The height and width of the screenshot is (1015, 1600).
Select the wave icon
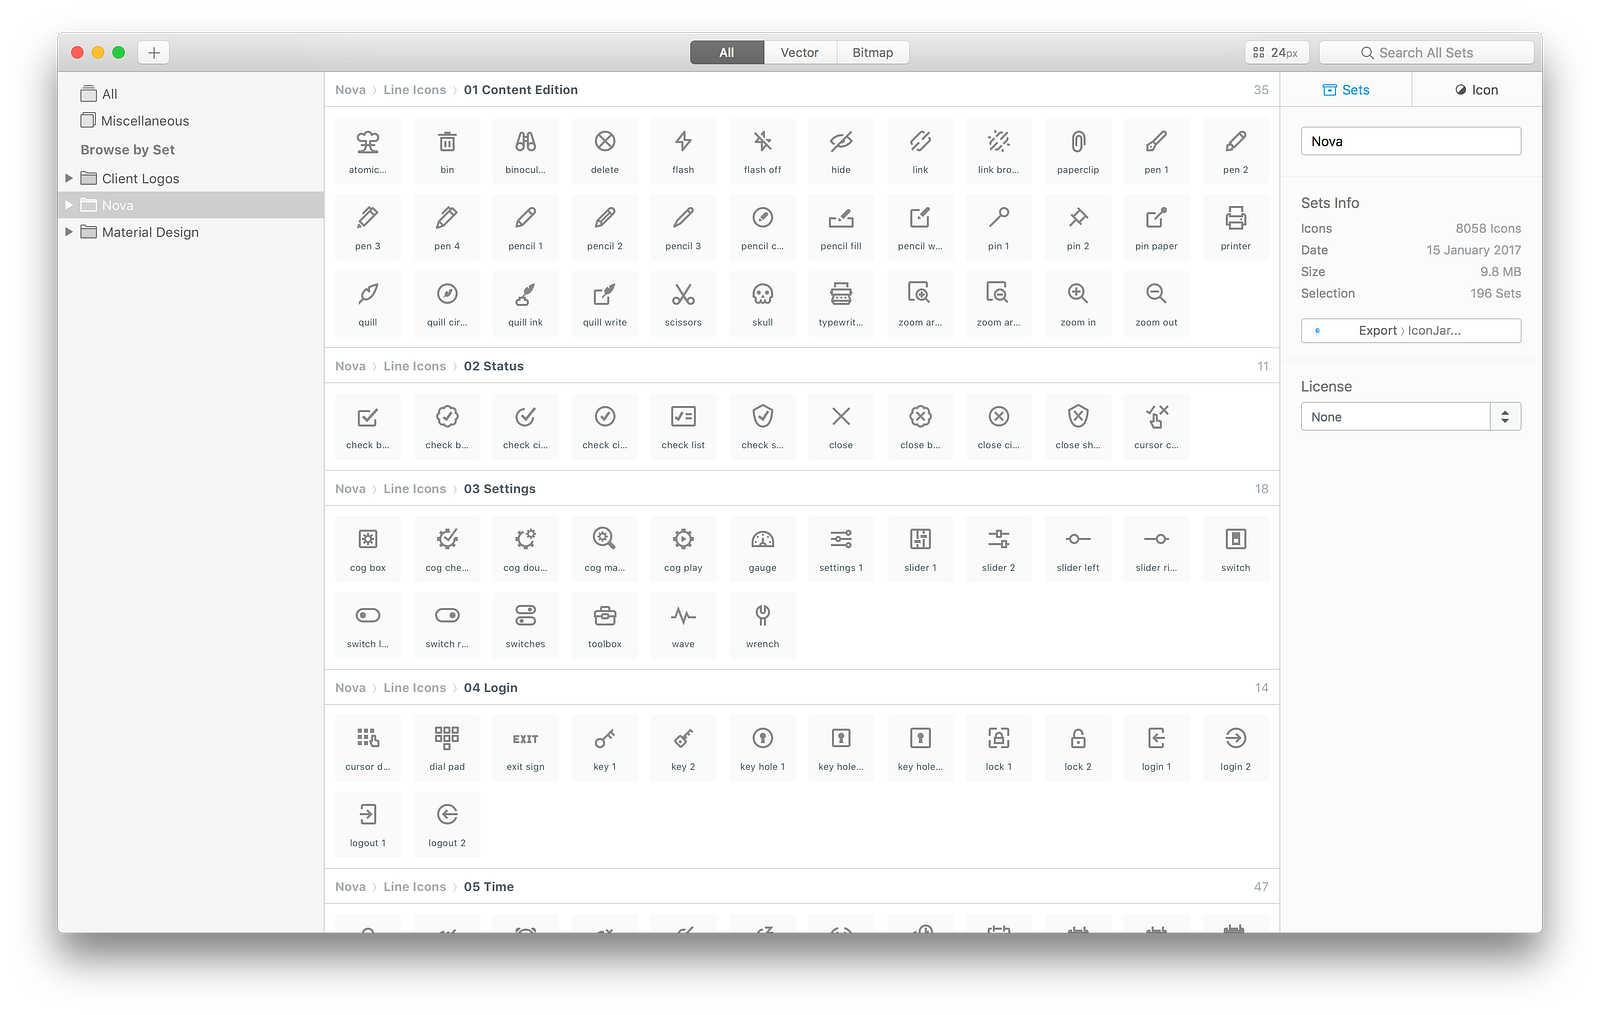point(684,625)
